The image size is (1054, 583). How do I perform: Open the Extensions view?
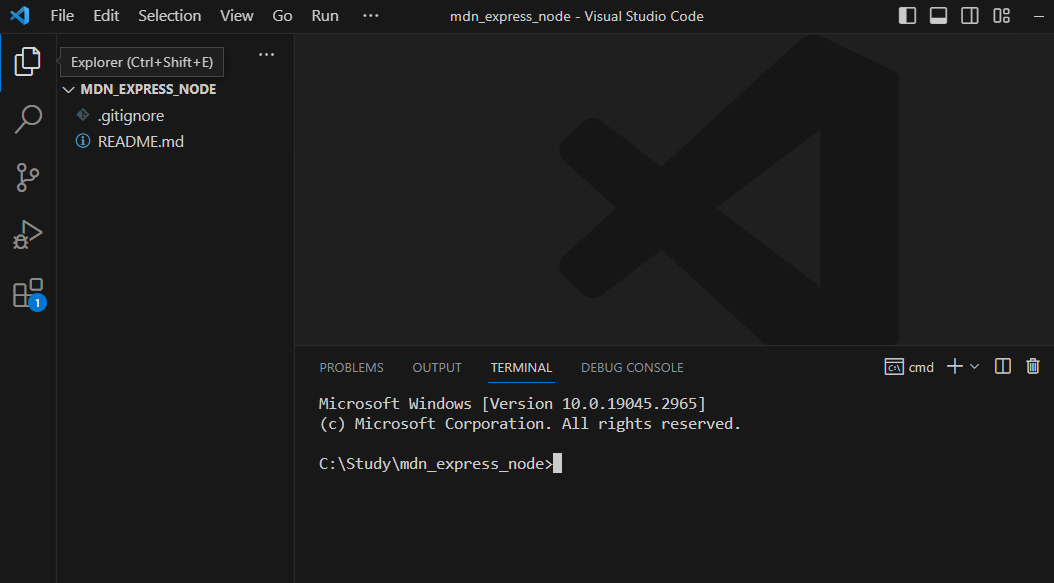[x=29, y=294]
